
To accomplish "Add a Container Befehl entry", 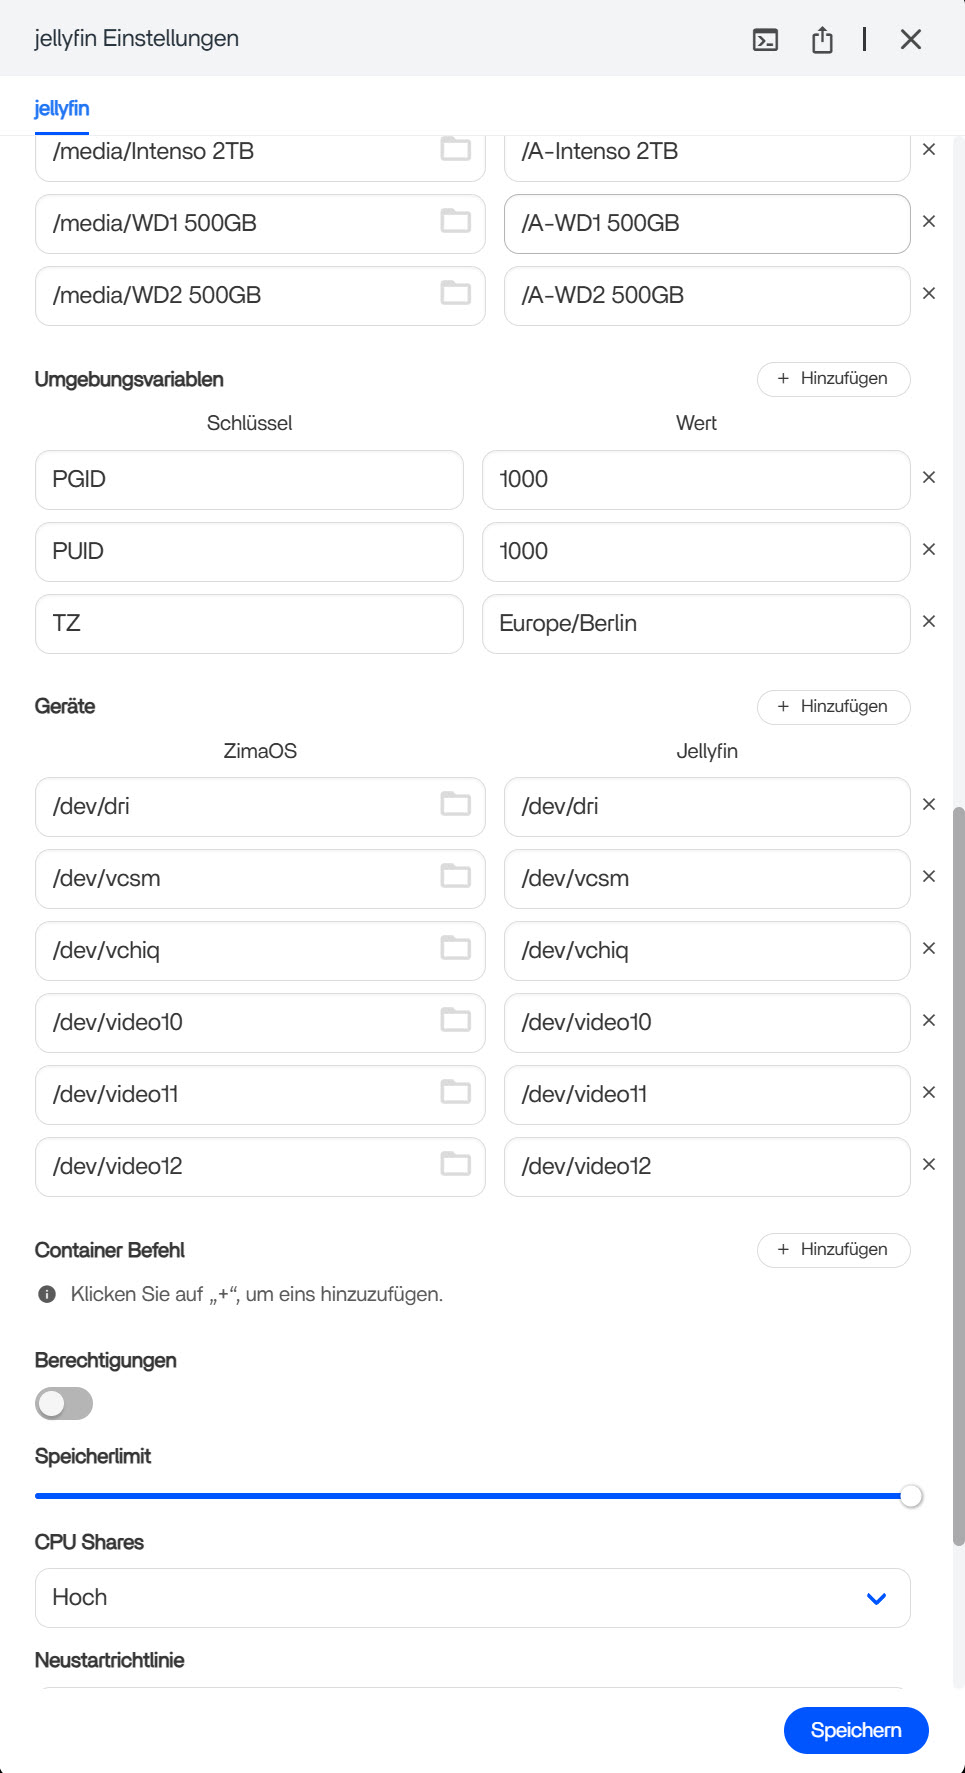I will point(833,1250).
